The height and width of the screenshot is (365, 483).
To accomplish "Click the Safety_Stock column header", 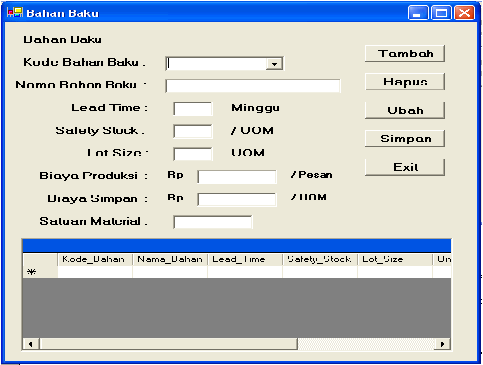I will 320,259.
